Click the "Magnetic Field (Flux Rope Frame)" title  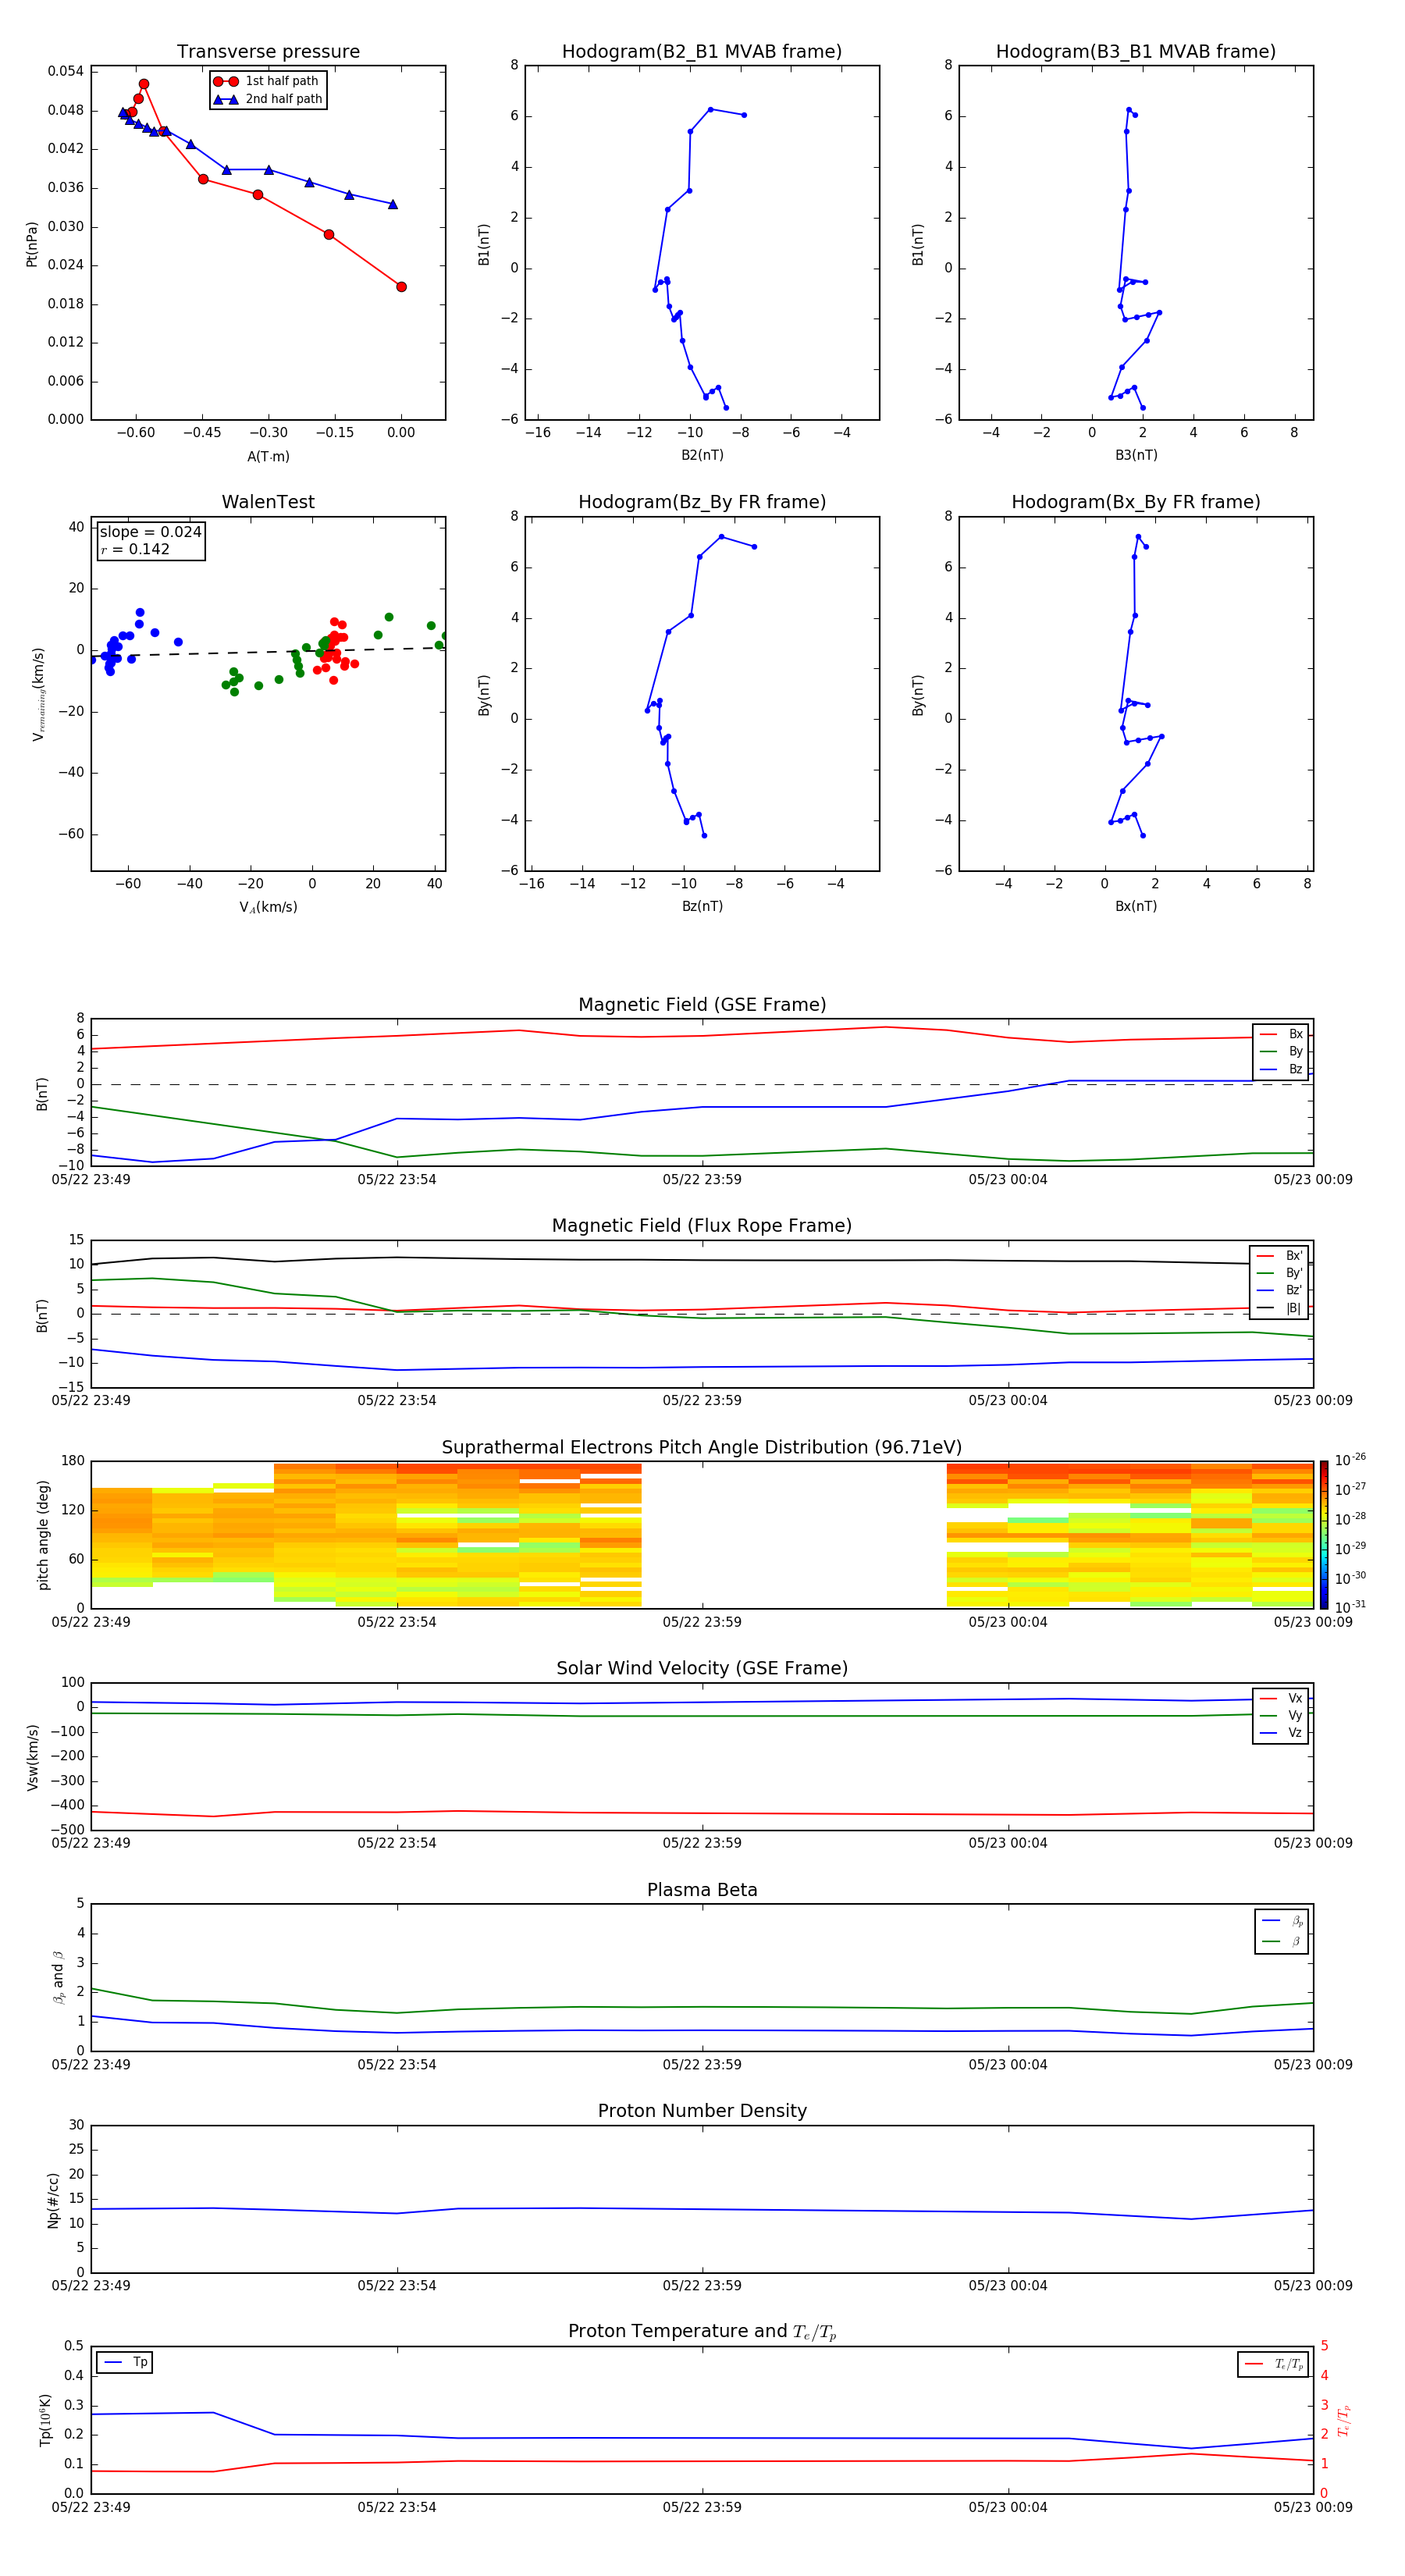[x=702, y=1226]
